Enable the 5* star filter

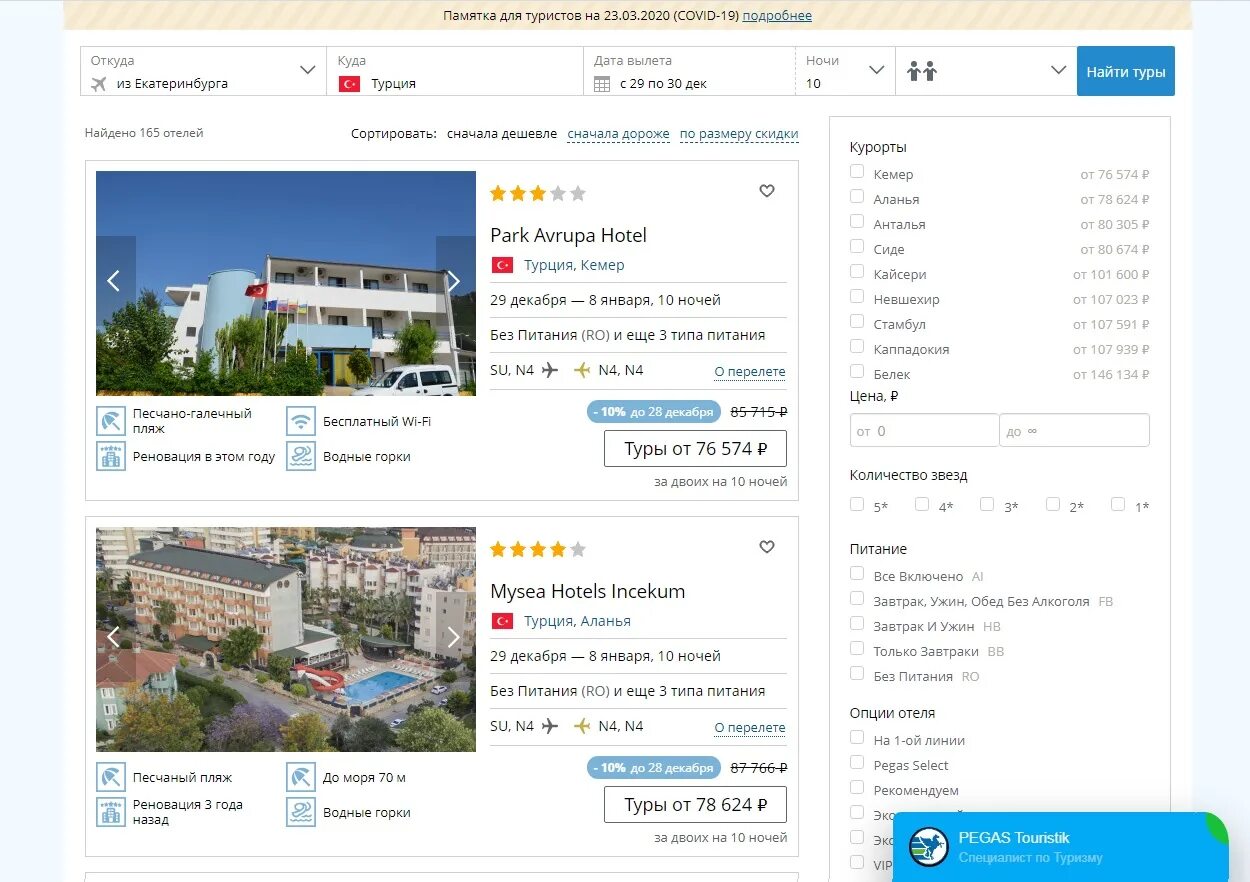coord(857,504)
